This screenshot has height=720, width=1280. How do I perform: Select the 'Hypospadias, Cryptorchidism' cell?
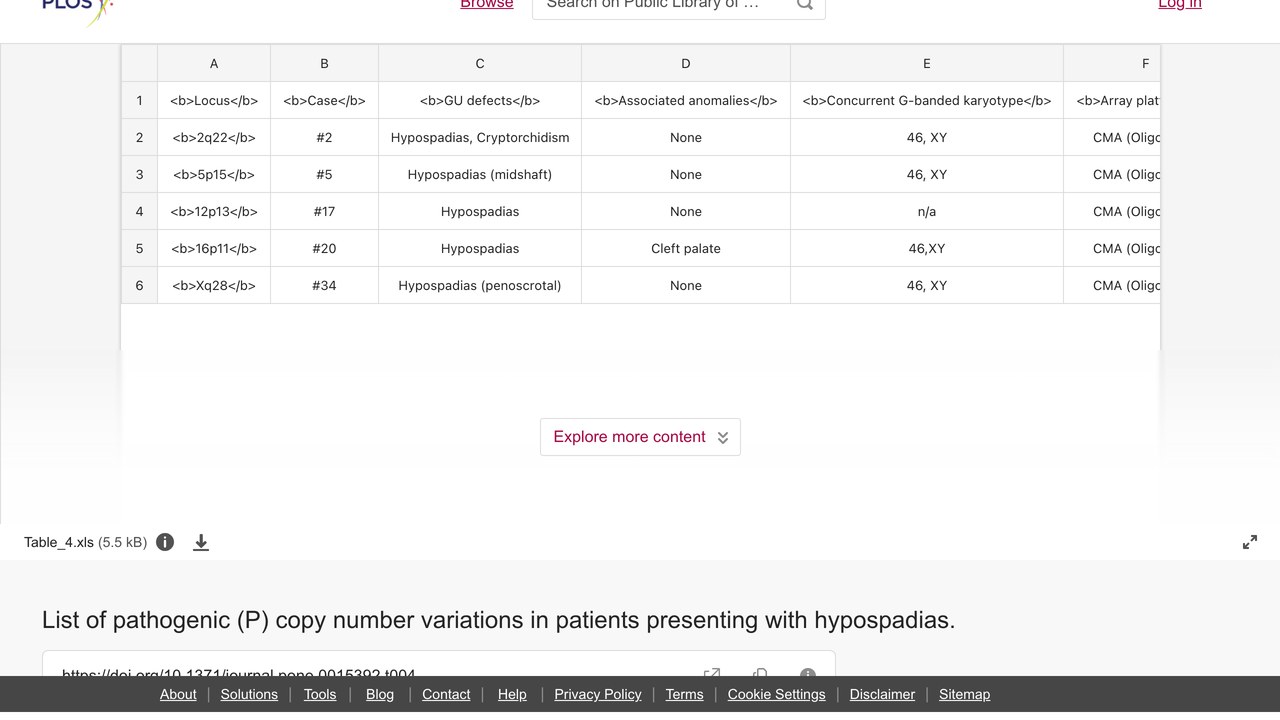[x=480, y=137]
